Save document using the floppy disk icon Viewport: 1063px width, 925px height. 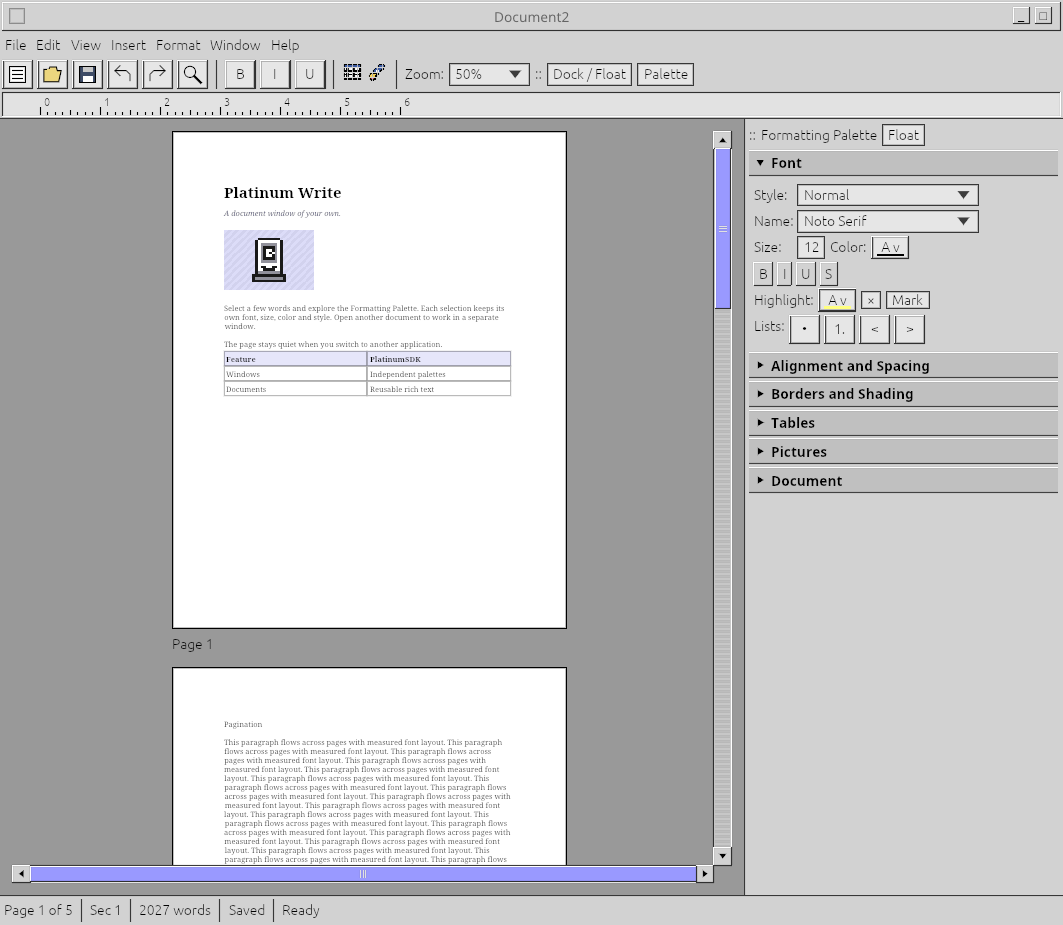tap(87, 75)
